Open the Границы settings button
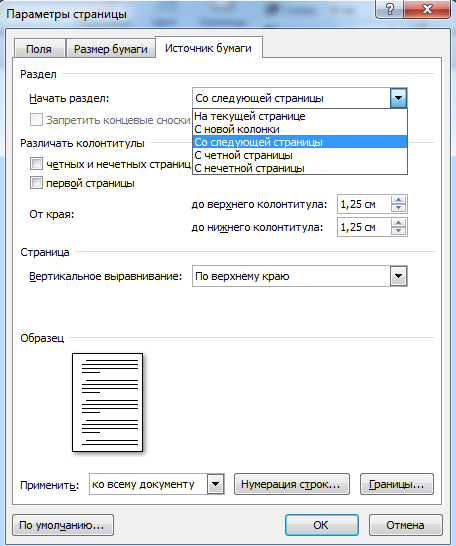Viewport: 456px width, 546px height. tap(397, 484)
